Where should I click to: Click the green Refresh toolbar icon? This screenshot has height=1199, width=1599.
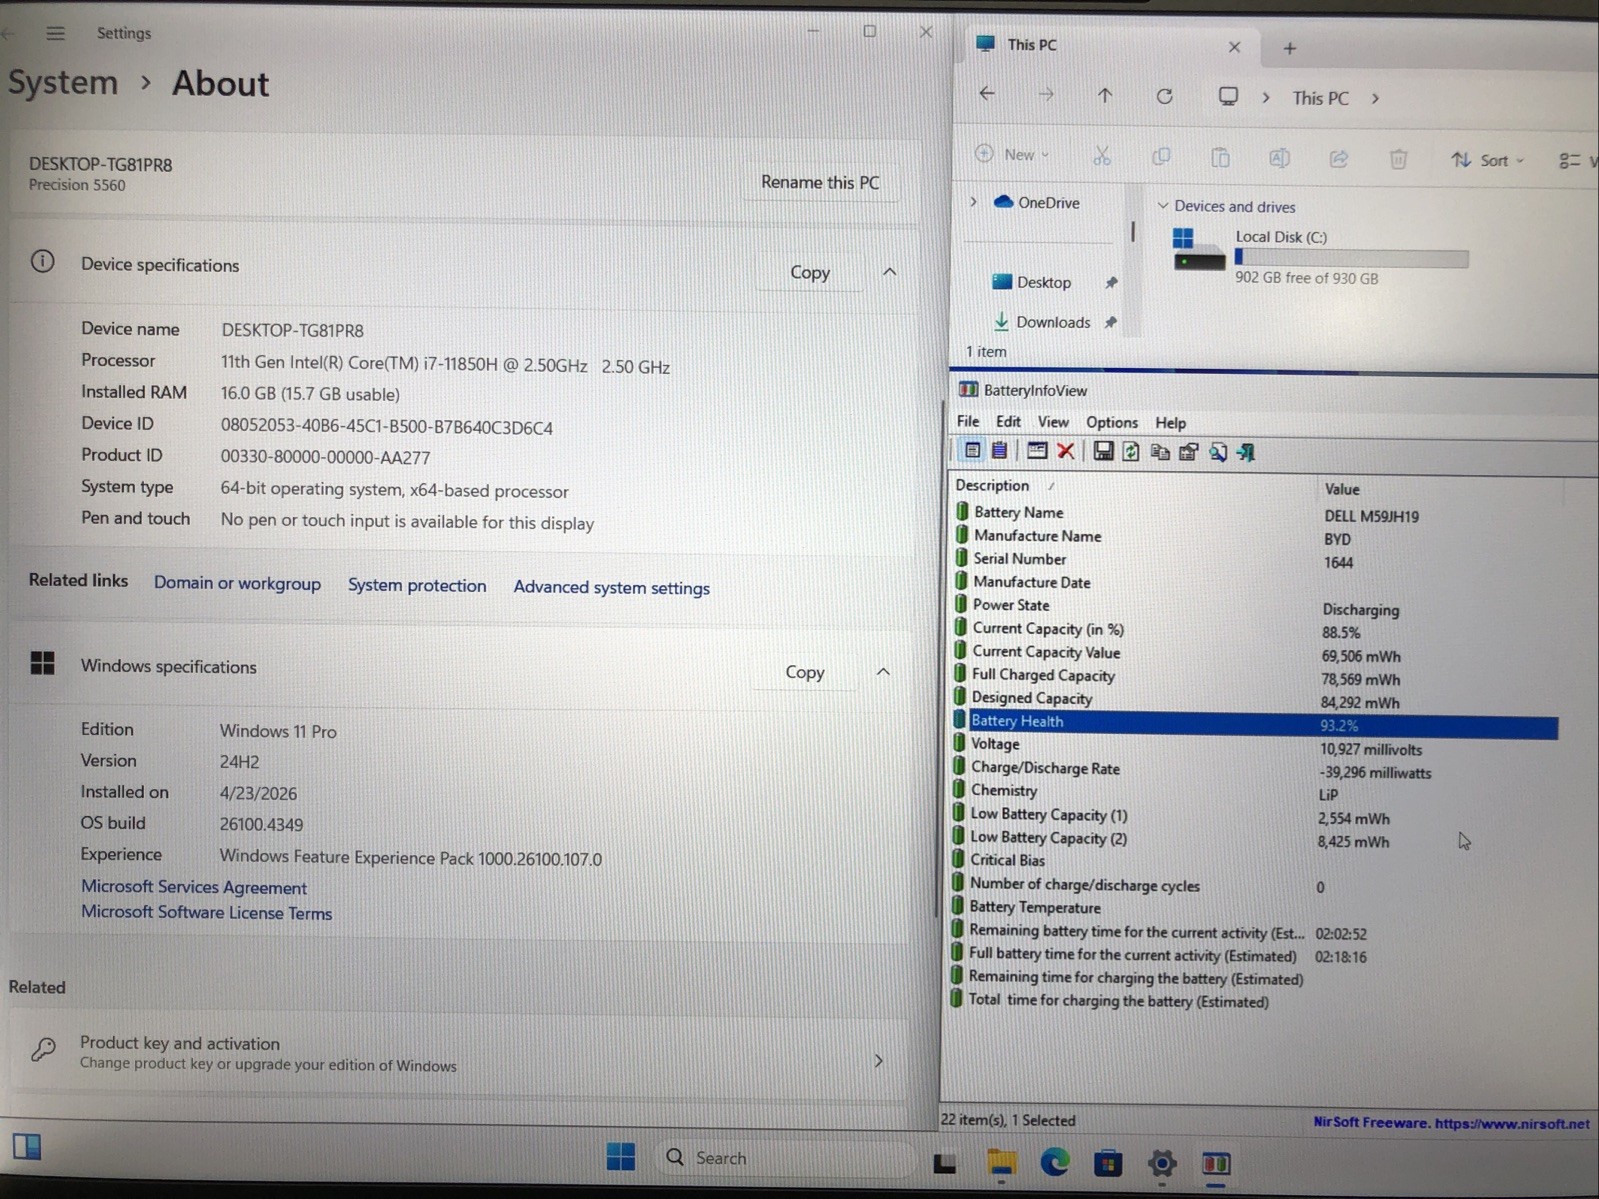click(x=1131, y=452)
